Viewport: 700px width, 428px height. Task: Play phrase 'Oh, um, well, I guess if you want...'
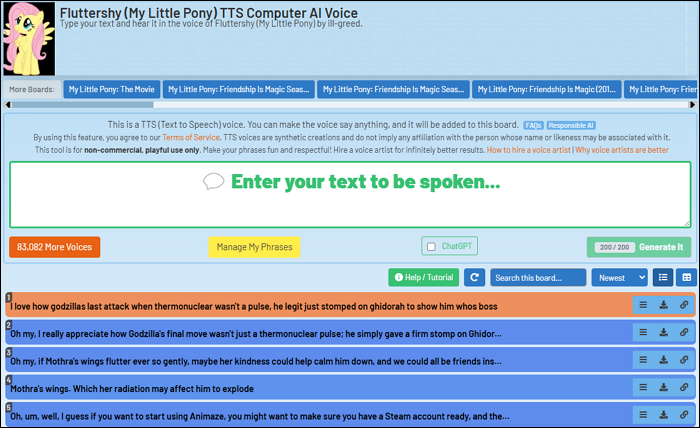point(259,416)
